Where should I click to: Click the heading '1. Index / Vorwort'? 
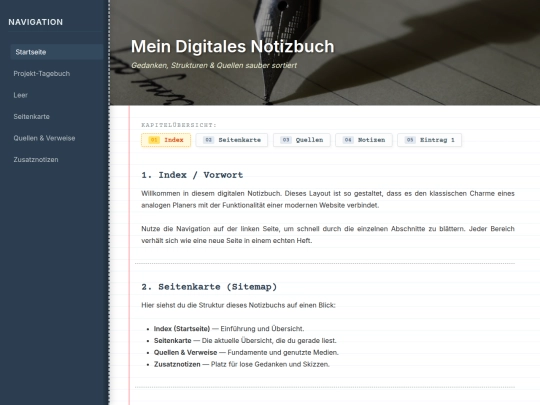[192, 175]
